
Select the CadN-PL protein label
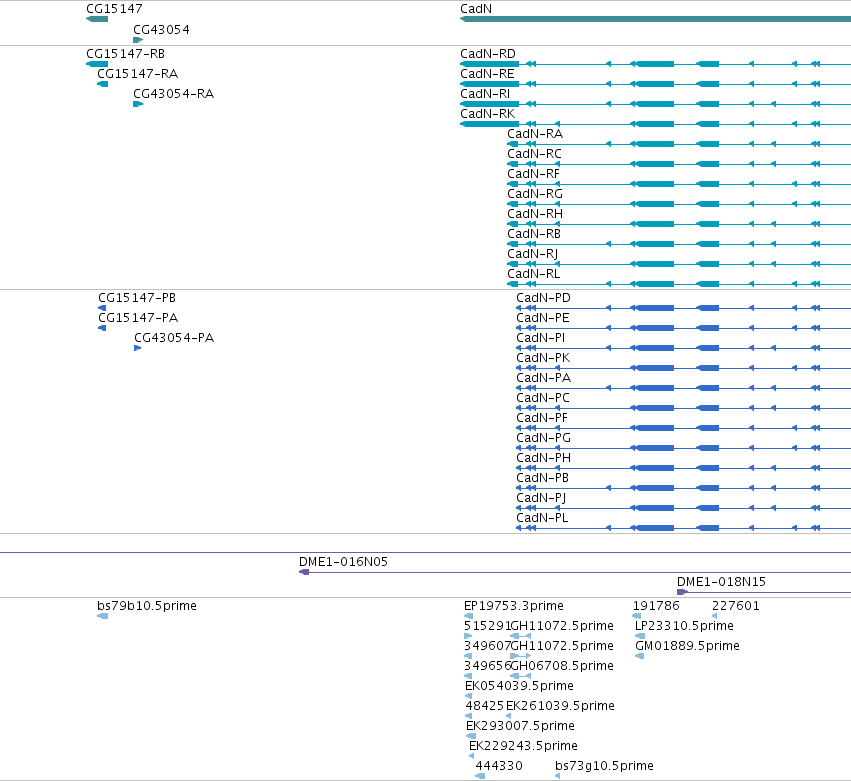(x=542, y=519)
